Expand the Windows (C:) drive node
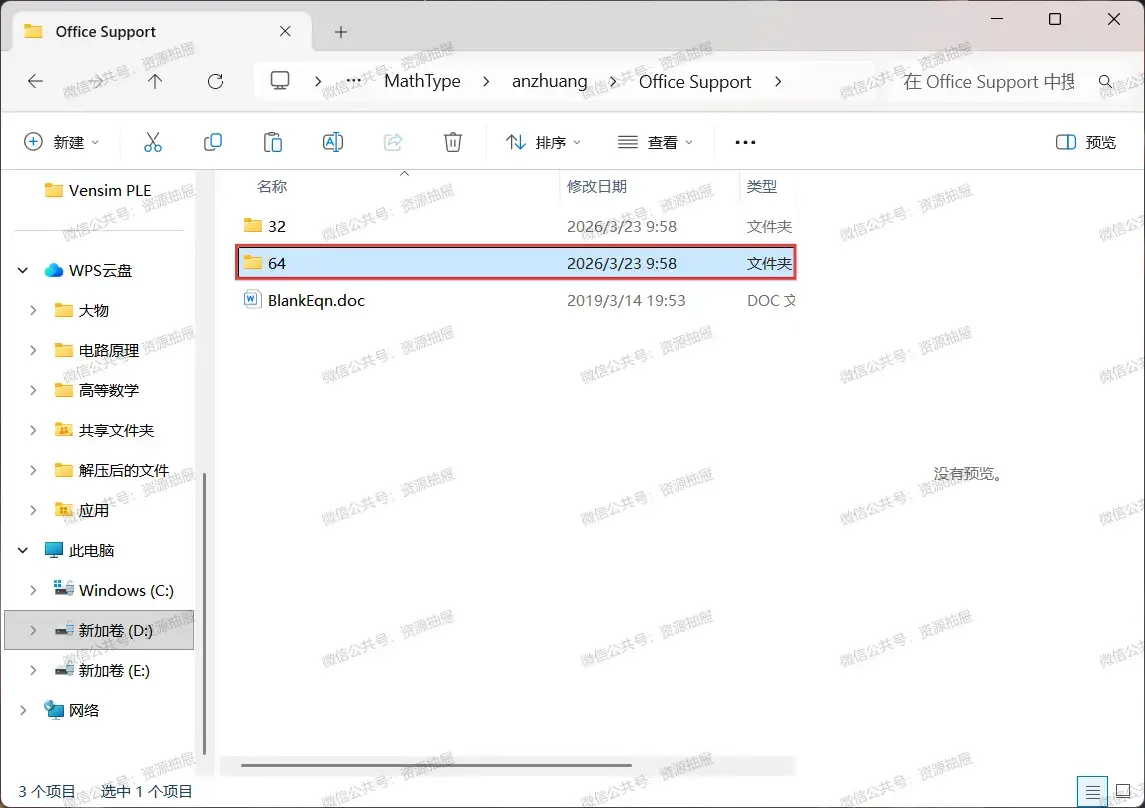This screenshot has height=808, width=1145. pyautogui.click(x=33, y=590)
